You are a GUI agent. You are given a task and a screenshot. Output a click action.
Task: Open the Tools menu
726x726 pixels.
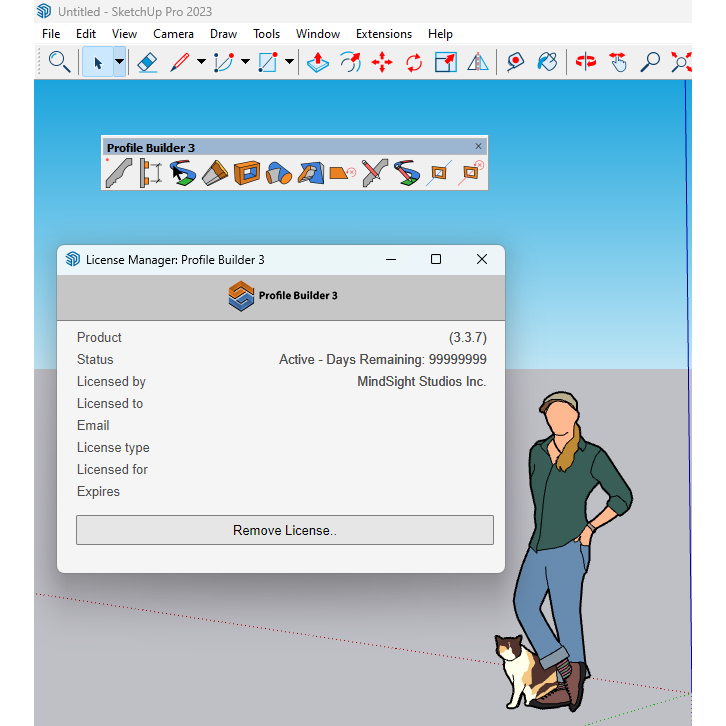pyautogui.click(x=266, y=34)
